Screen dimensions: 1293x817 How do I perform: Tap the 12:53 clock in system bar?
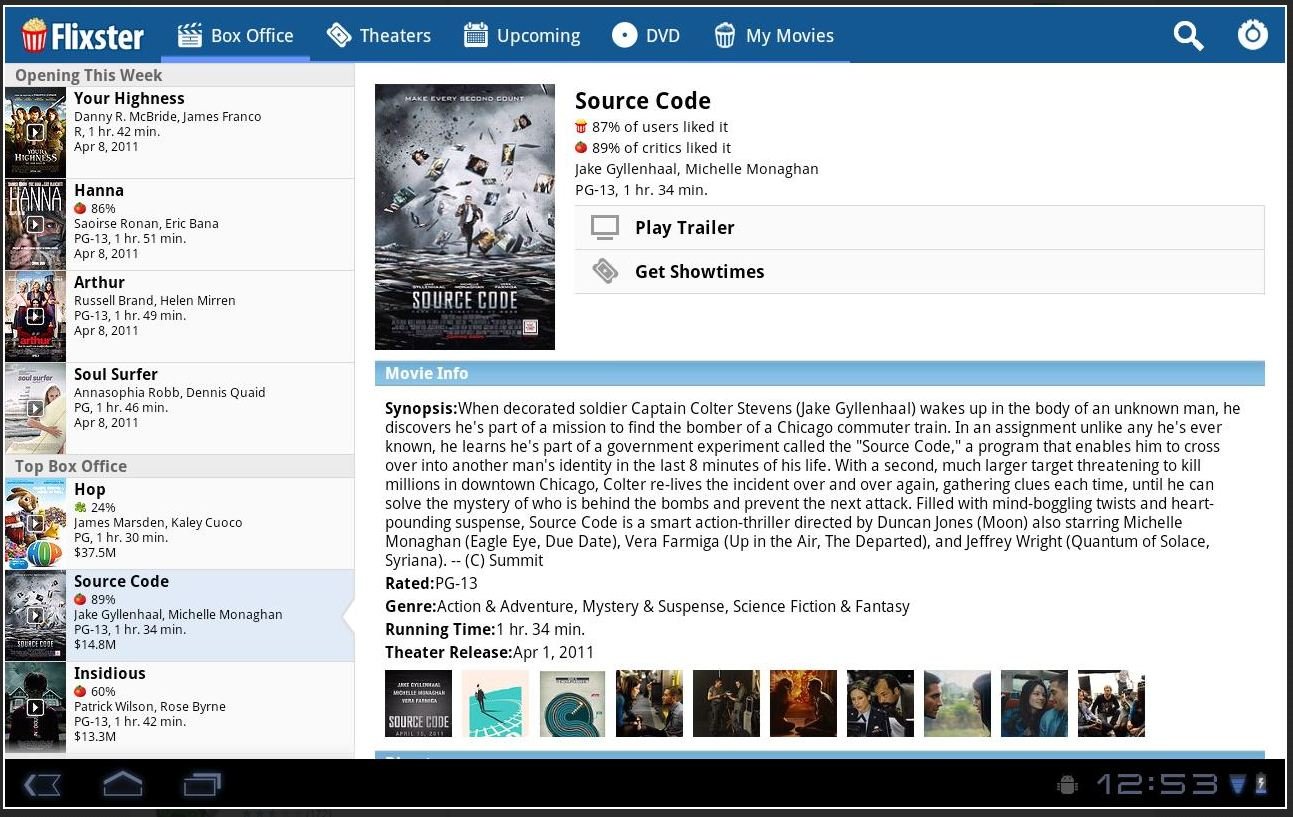(x=1157, y=784)
